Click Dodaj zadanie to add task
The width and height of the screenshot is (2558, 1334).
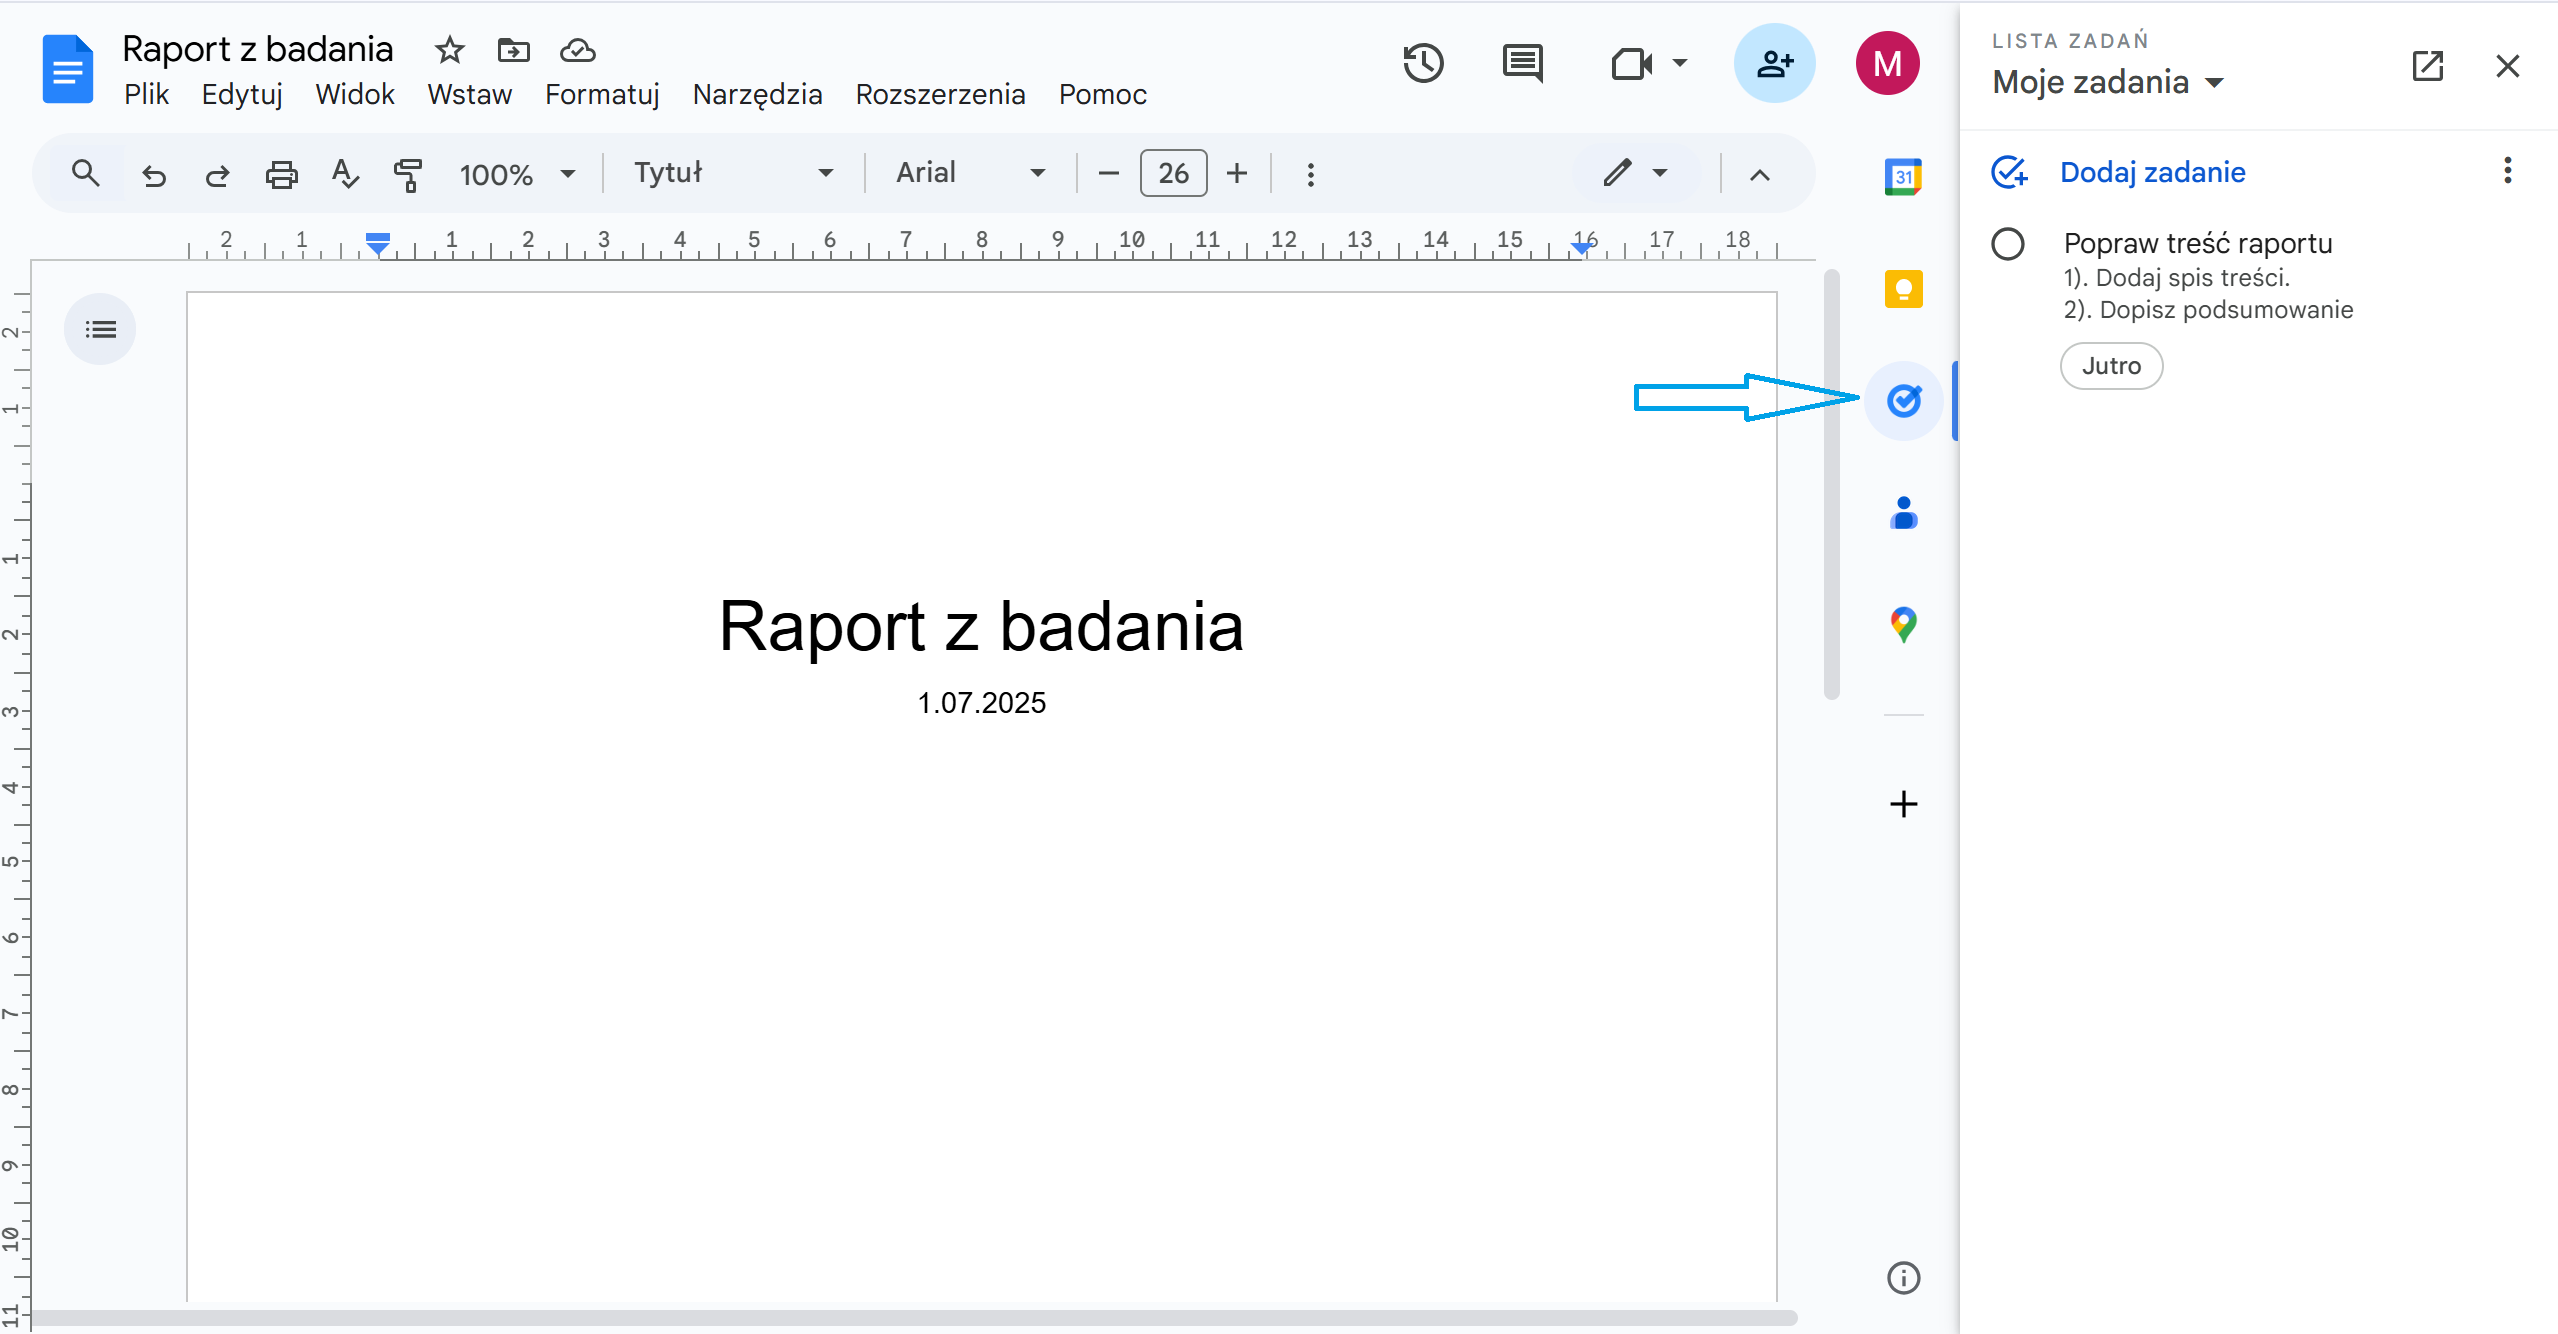2152,172
